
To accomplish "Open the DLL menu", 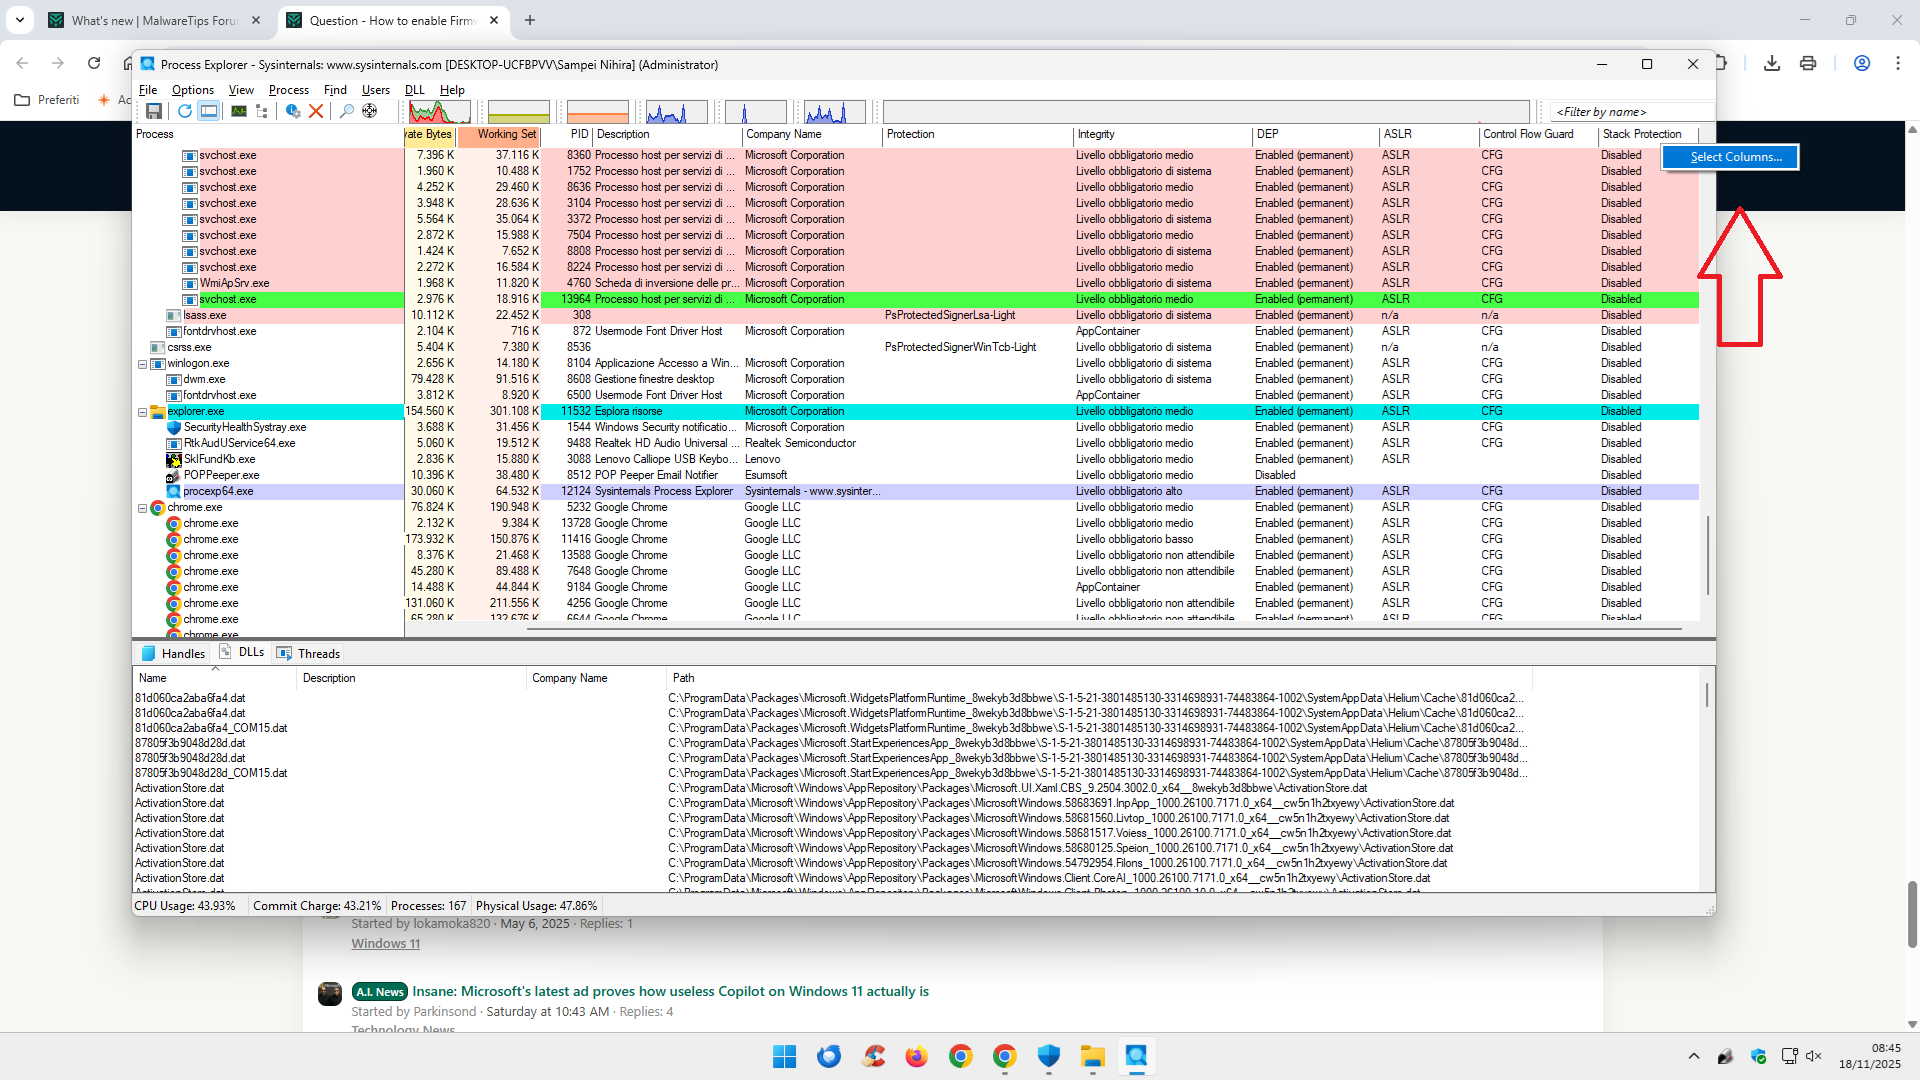I will pos(415,90).
